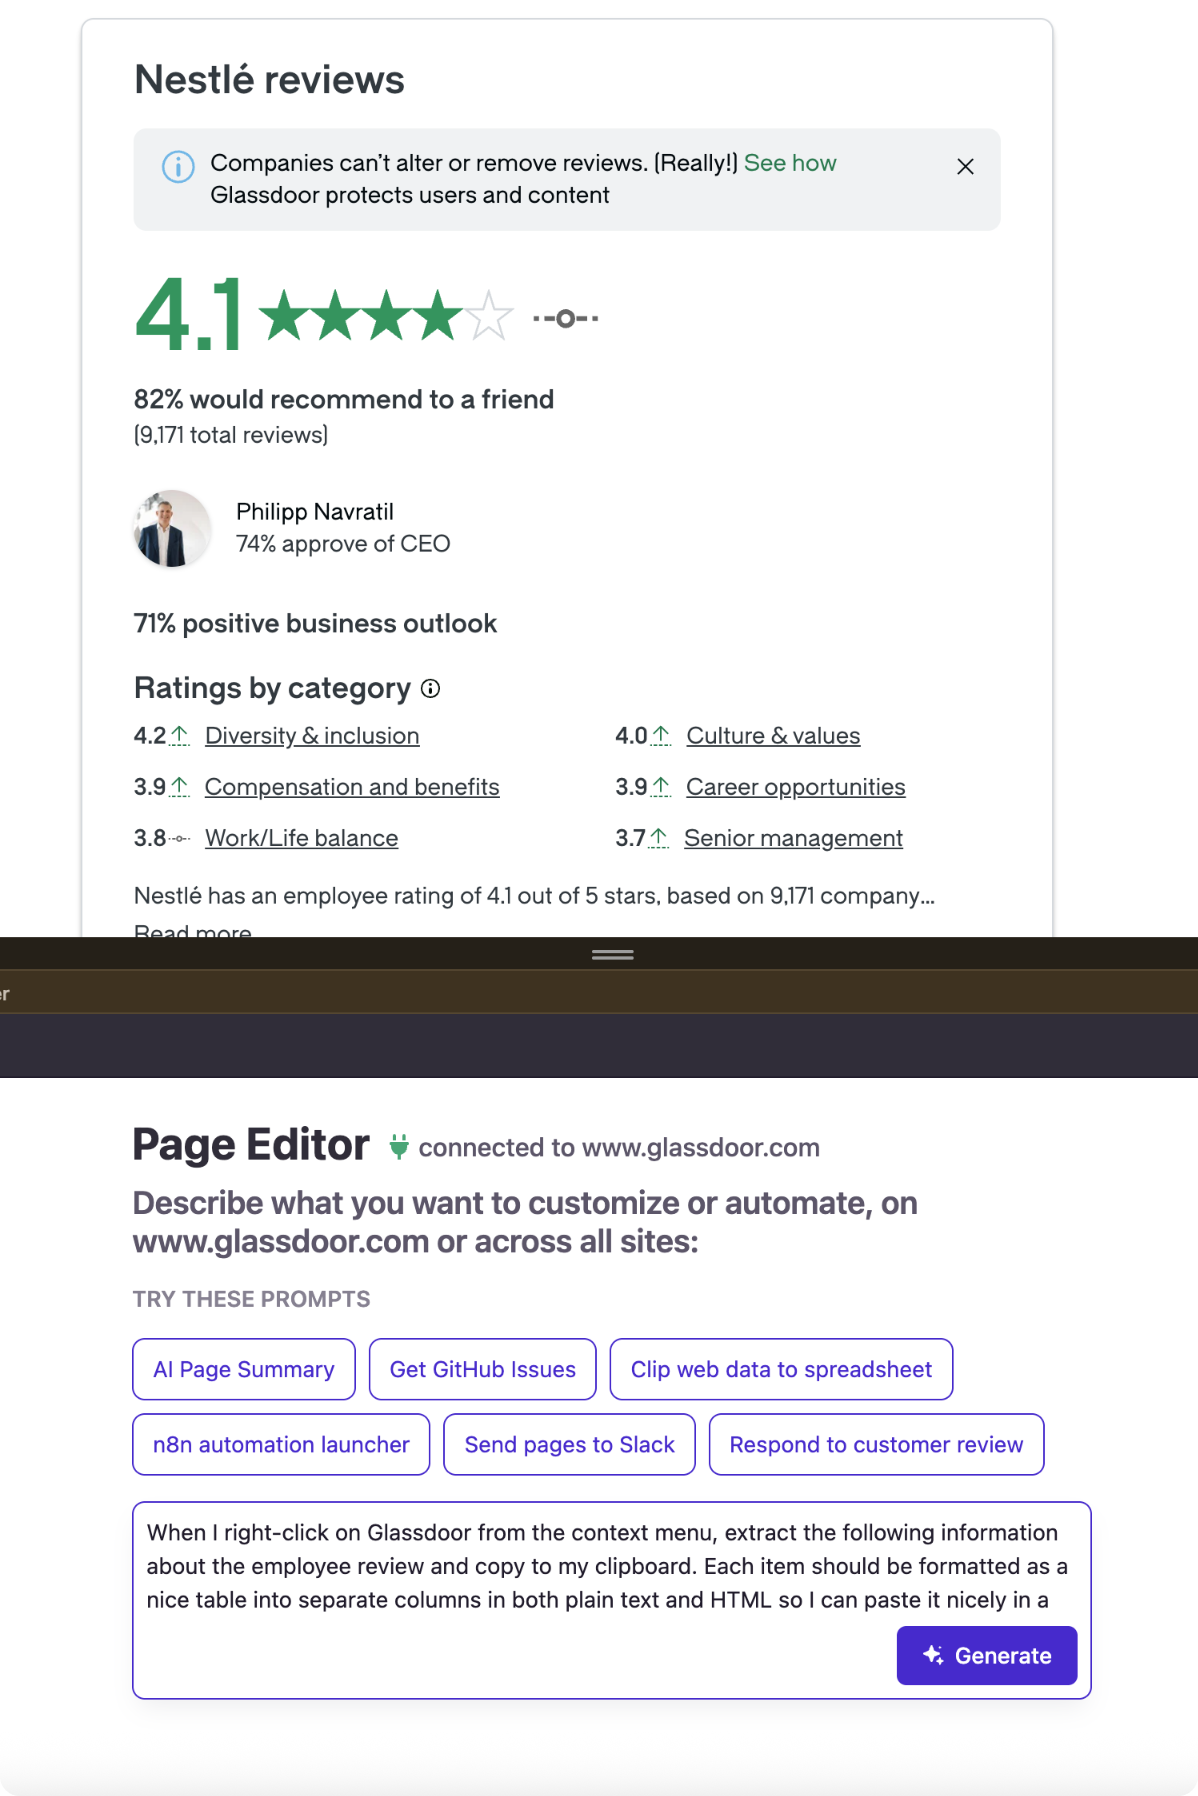
Task: Click the green plug connection icon
Action: pyautogui.click(x=399, y=1146)
